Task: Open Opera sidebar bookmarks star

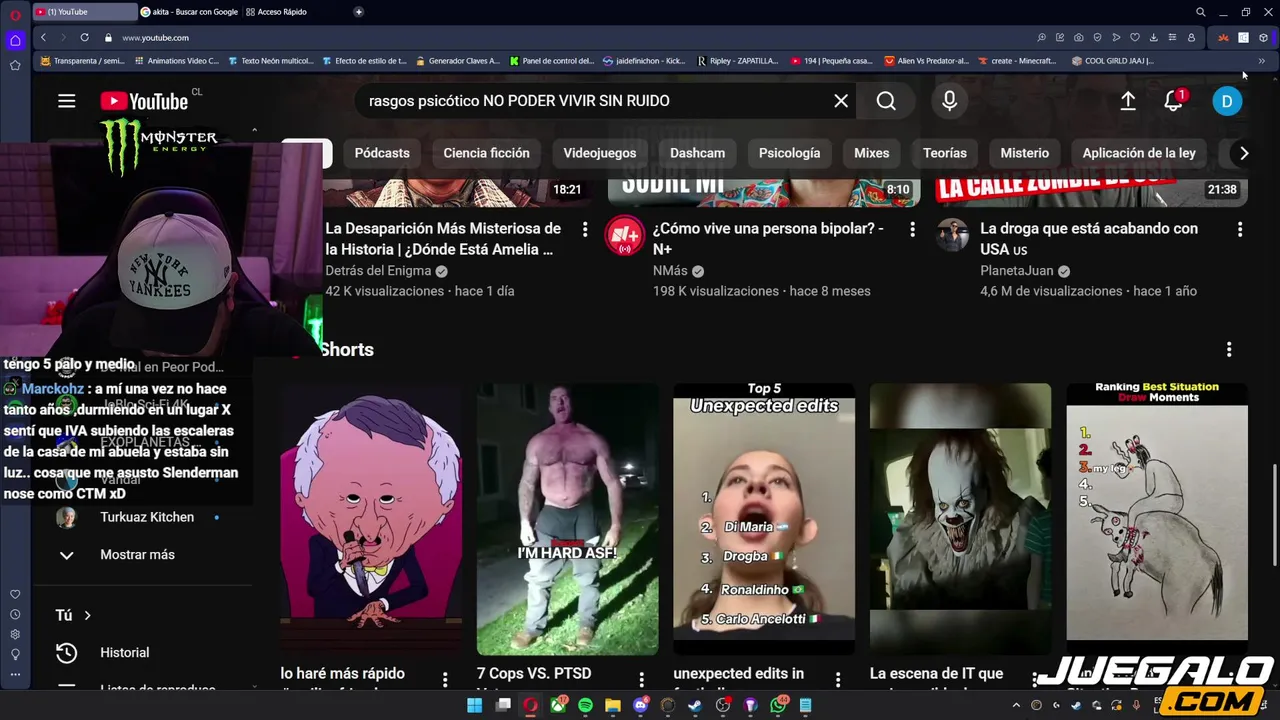Action: click(x=15, y=65)
